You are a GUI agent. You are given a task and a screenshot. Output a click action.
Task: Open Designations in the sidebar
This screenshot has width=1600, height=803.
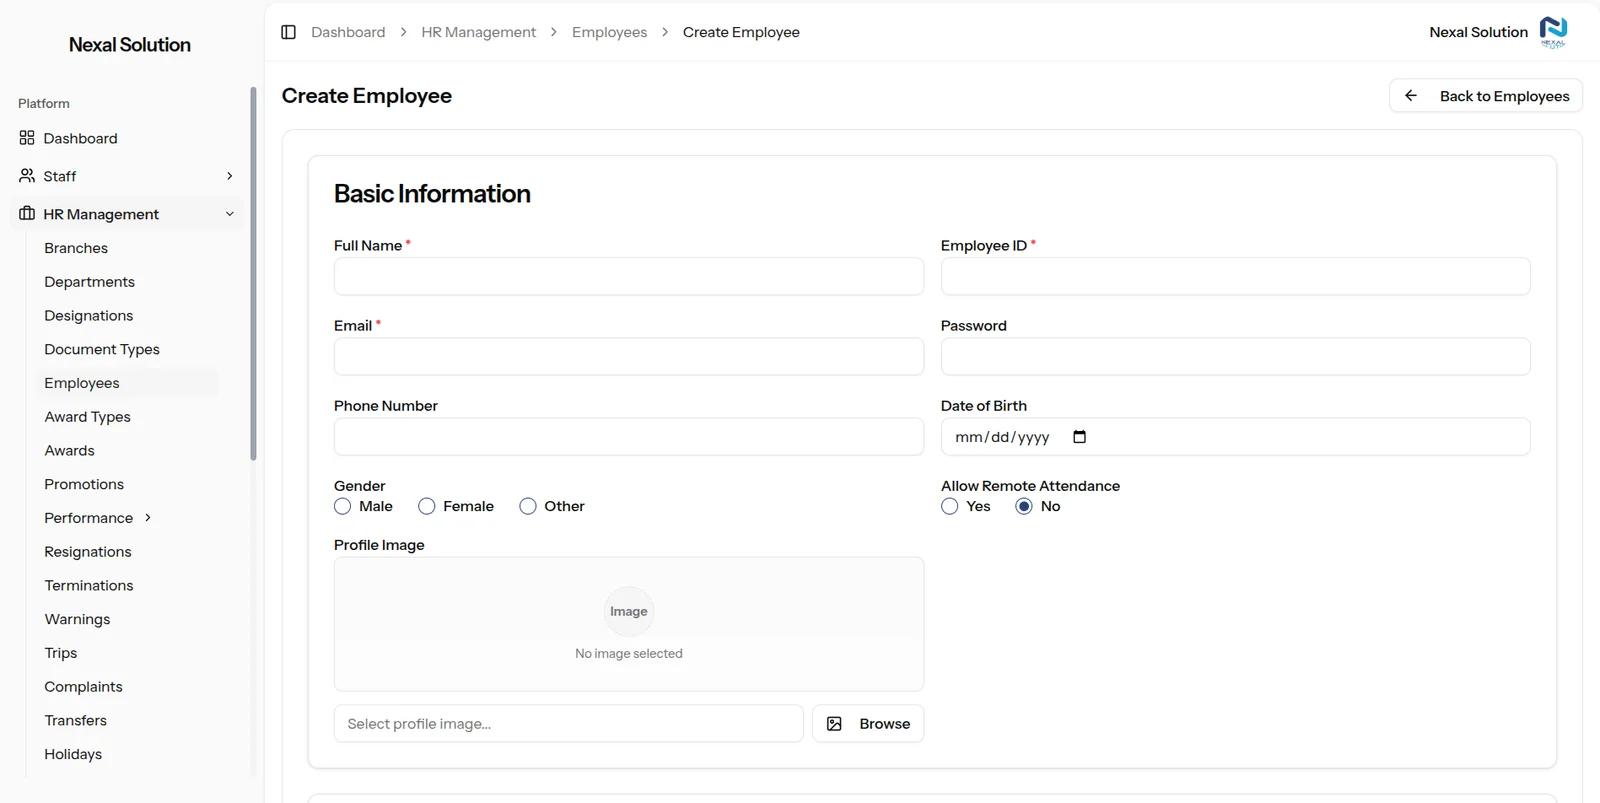[88, 316]
